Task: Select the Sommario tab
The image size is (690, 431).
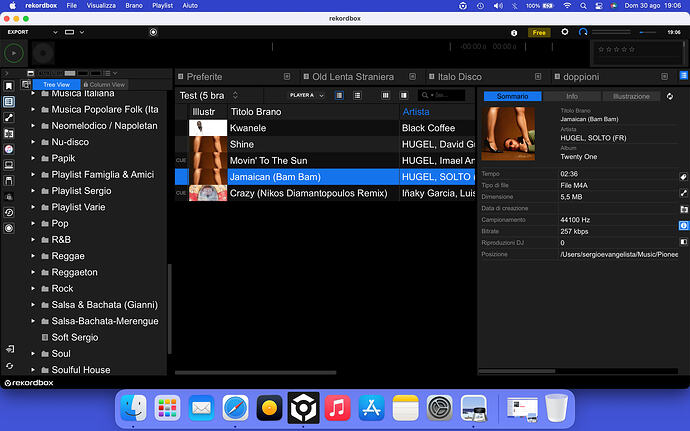Action: point(513,96)
